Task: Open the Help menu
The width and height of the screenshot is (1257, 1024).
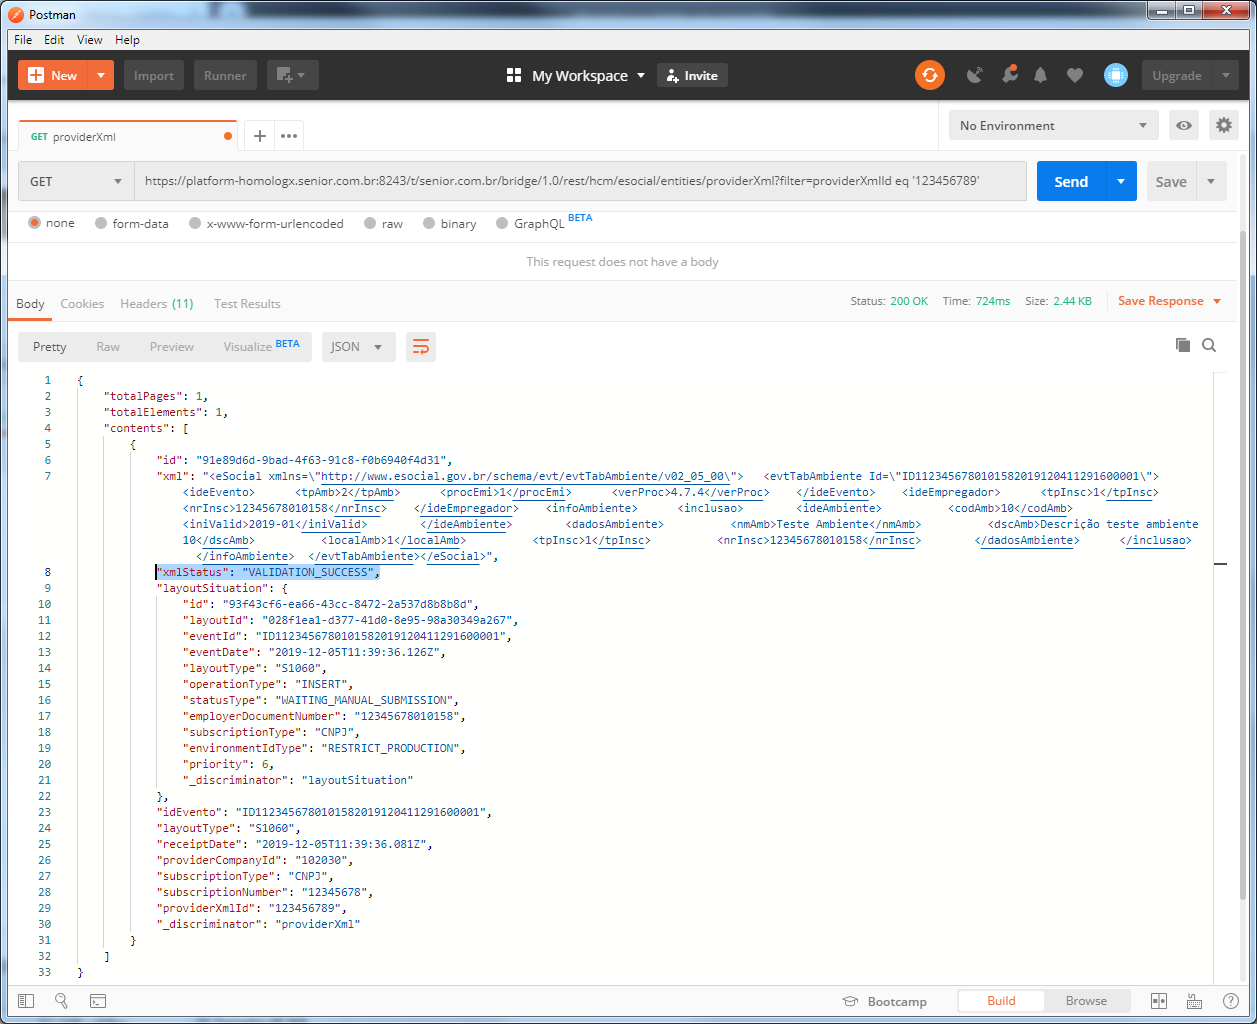Action: [x=127, y=40]
